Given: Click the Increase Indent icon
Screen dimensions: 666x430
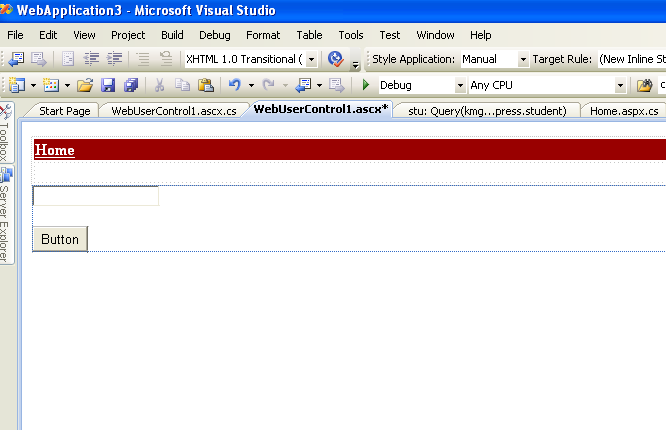Looking at the screenshot, I should 114,59.
